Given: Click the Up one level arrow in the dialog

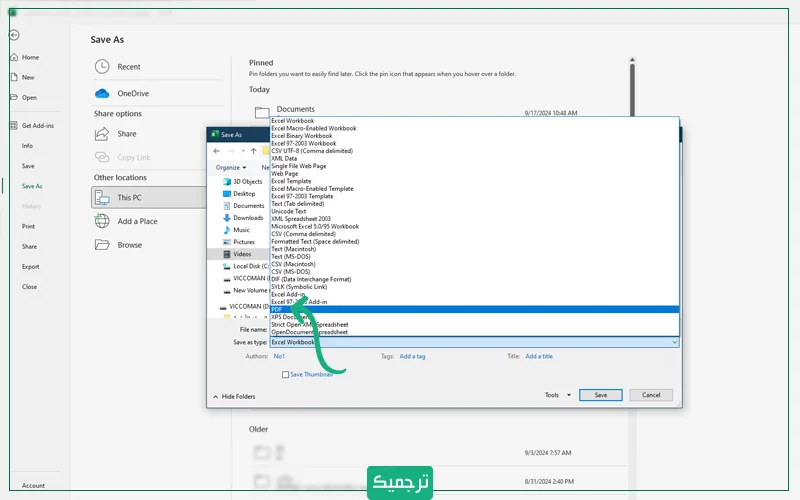Looking at the screenshot, I should point(254,151).
